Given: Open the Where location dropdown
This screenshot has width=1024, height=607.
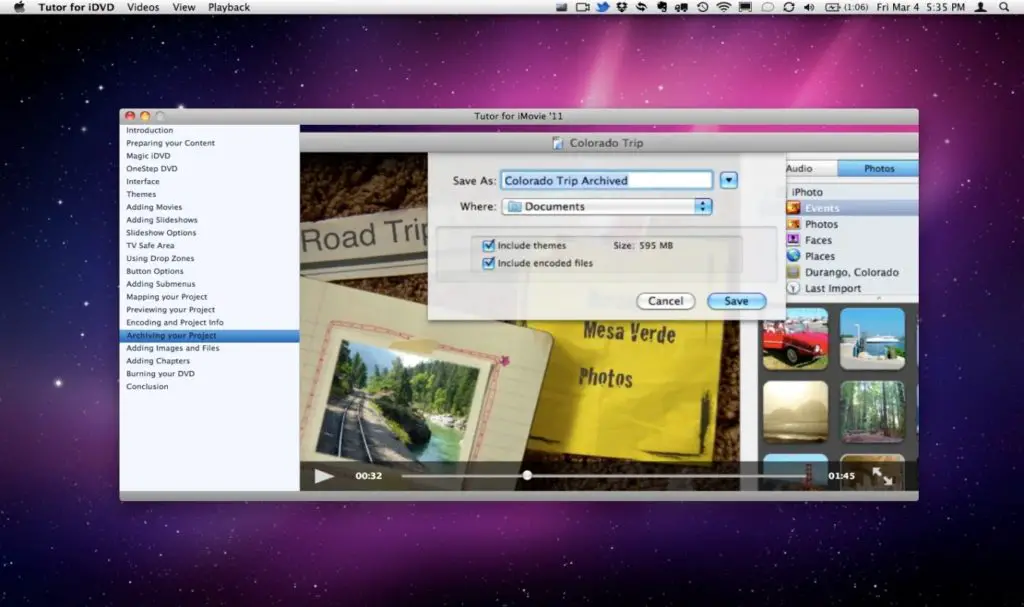Looking at the screenshot, I should tap(607, 206).
